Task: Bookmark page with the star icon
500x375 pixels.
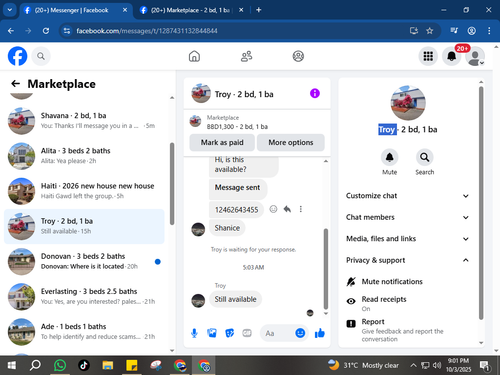Action: click(430, 31)
